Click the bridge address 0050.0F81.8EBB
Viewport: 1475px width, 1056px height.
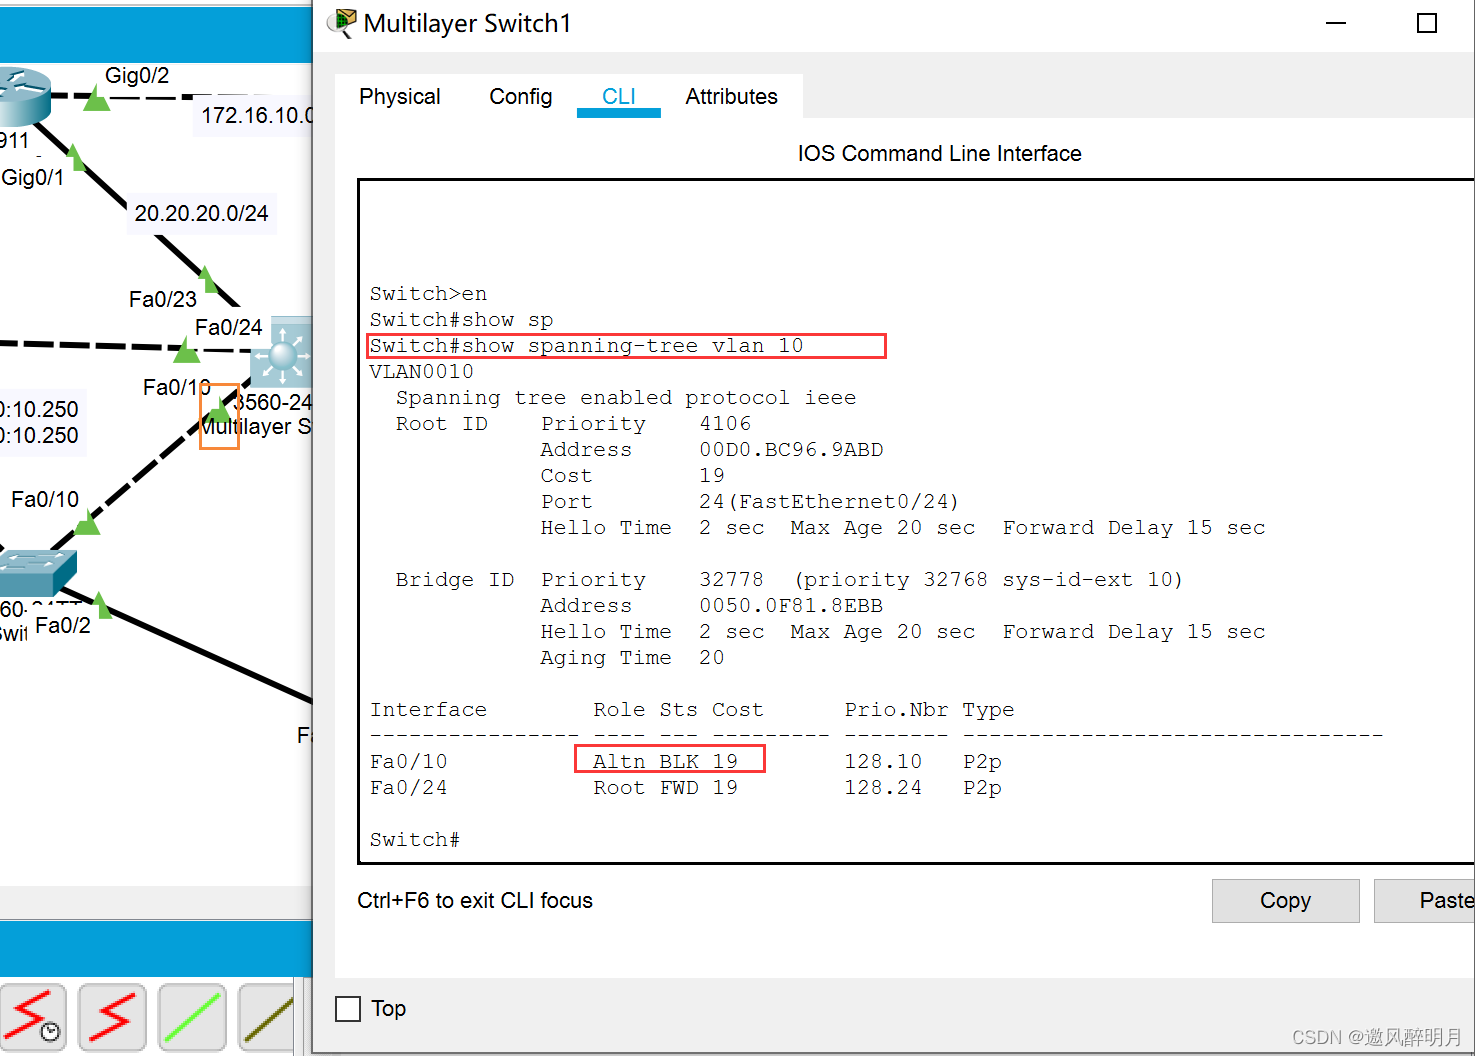791,606
